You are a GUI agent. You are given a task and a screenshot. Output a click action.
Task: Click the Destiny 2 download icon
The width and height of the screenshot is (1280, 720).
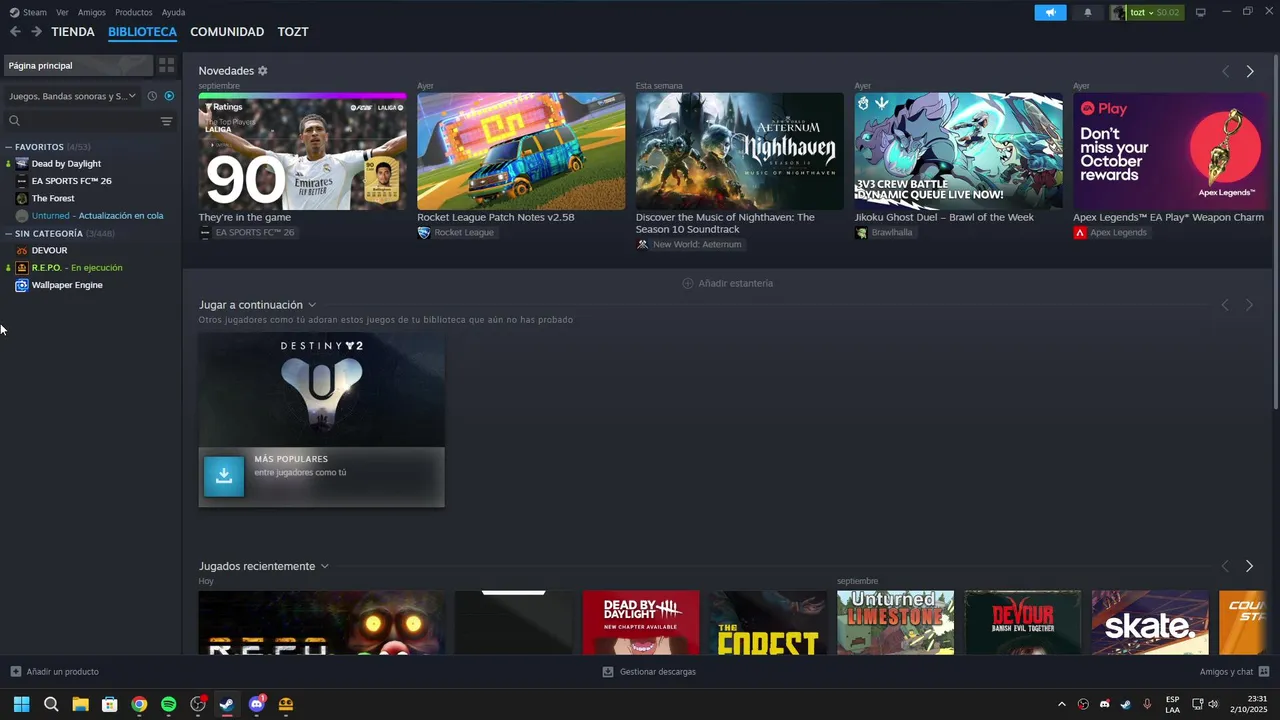224,476
